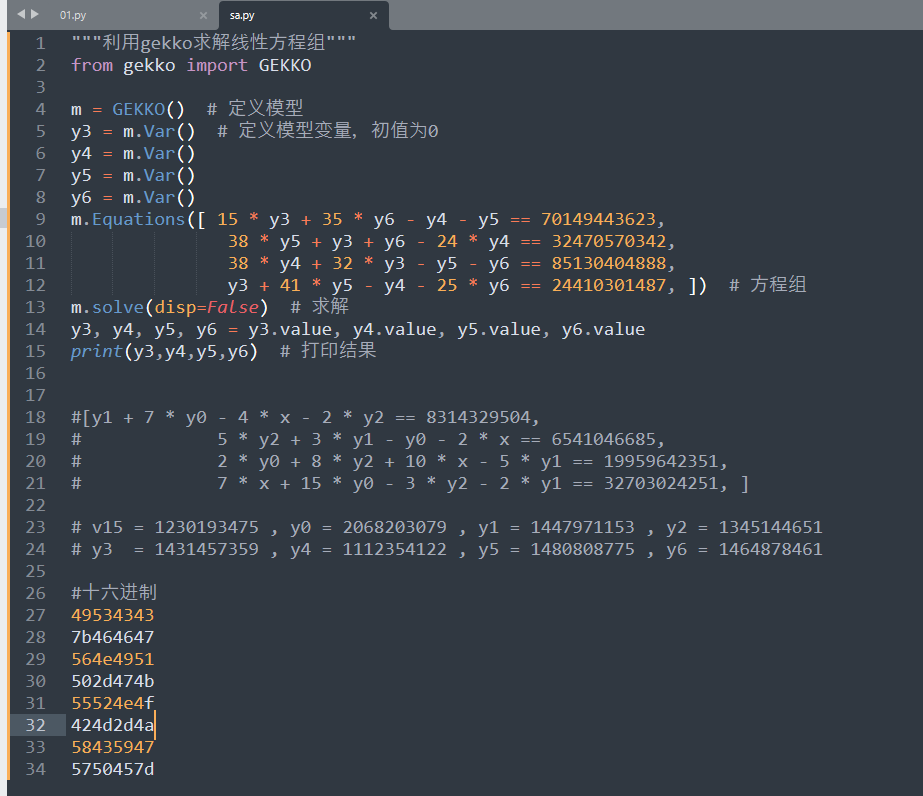Click 'y6 = 1464878461' comment

tap(744, 549)
